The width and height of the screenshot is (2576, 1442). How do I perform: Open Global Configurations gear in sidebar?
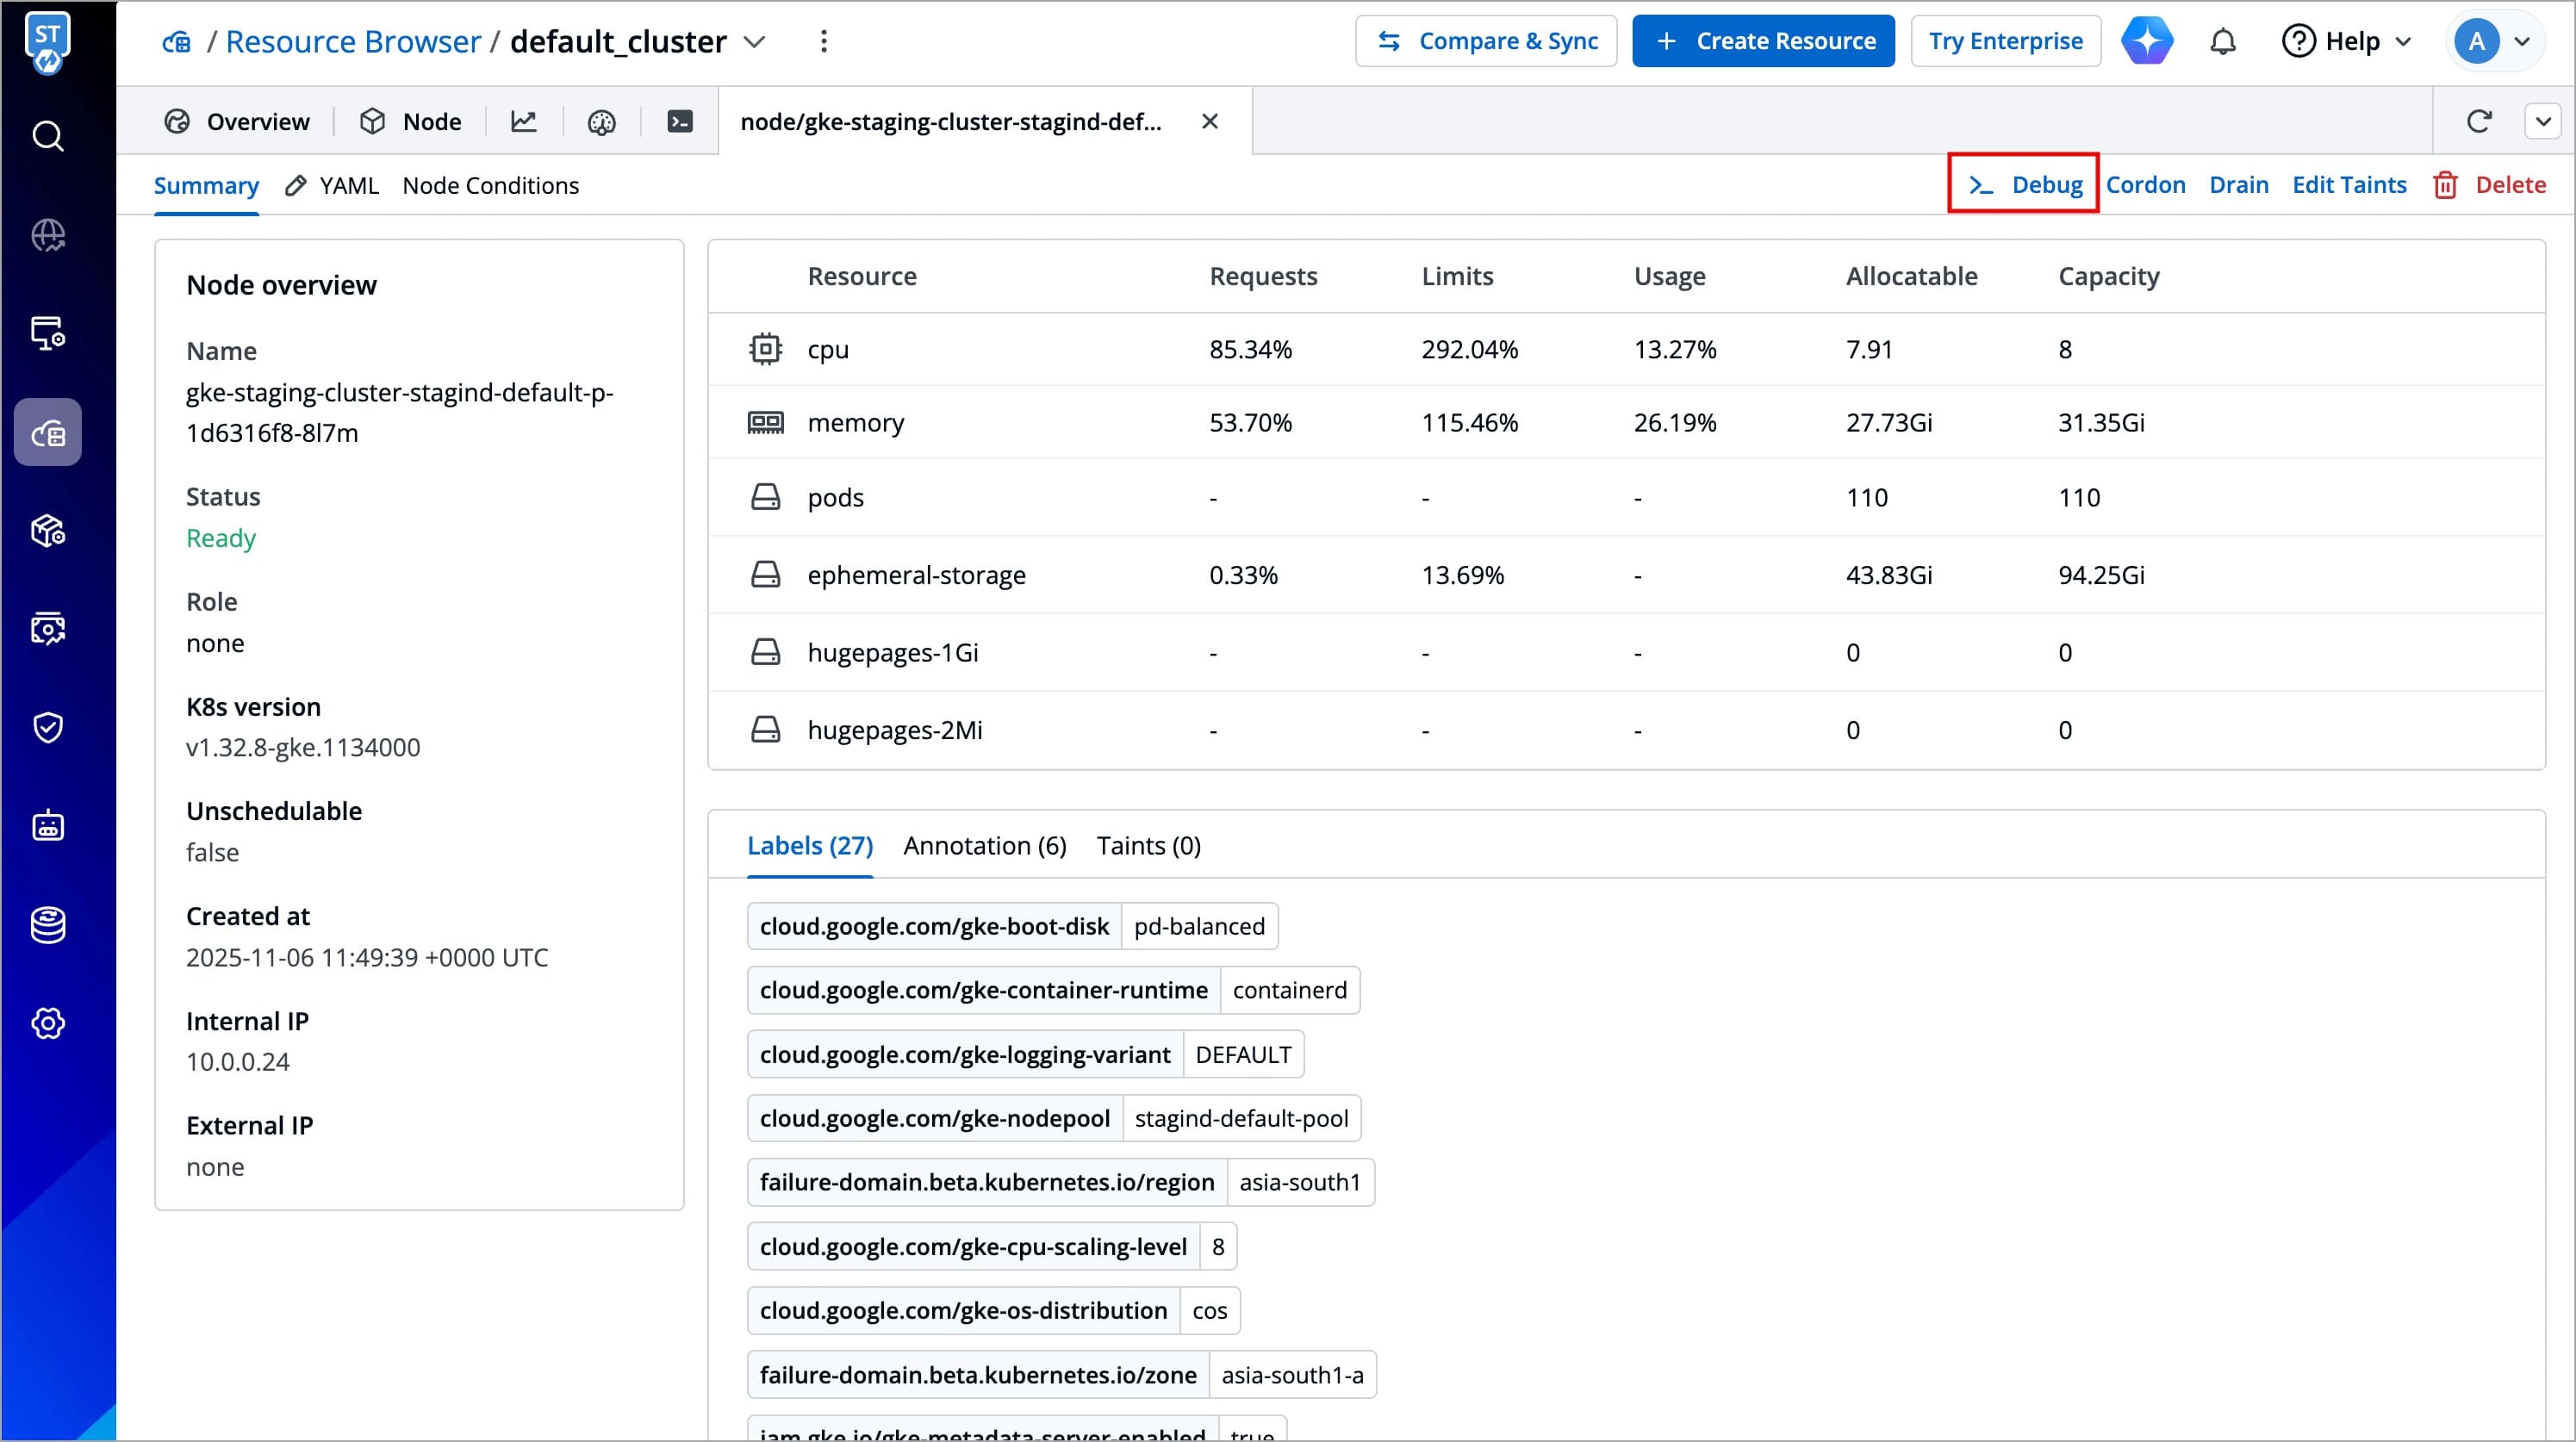(48, 1023)
